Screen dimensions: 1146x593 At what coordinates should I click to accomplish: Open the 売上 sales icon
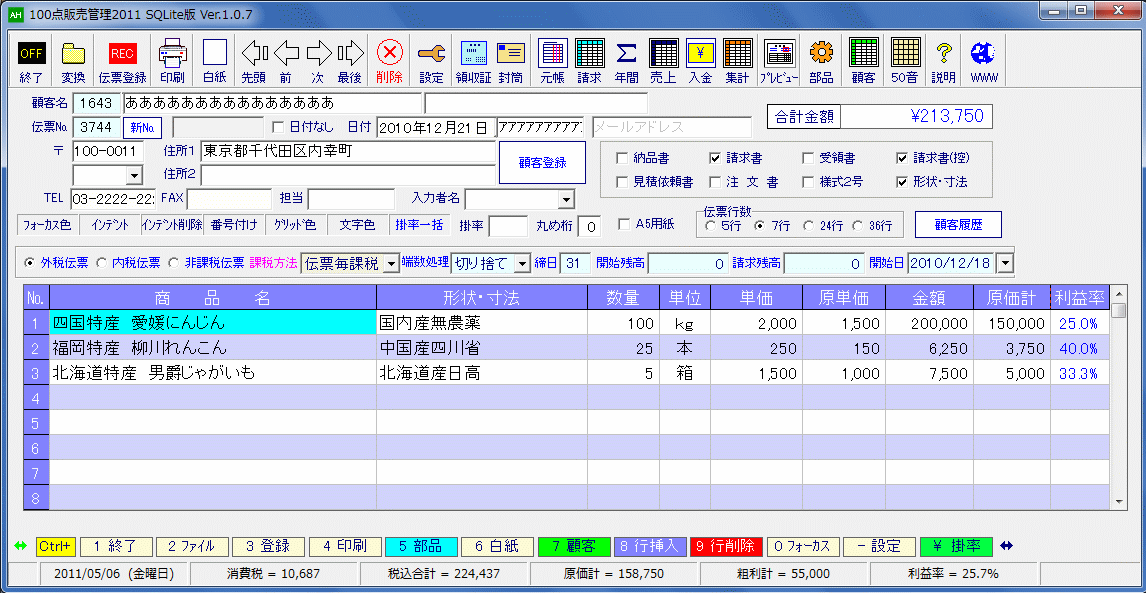tap(664, 61)
